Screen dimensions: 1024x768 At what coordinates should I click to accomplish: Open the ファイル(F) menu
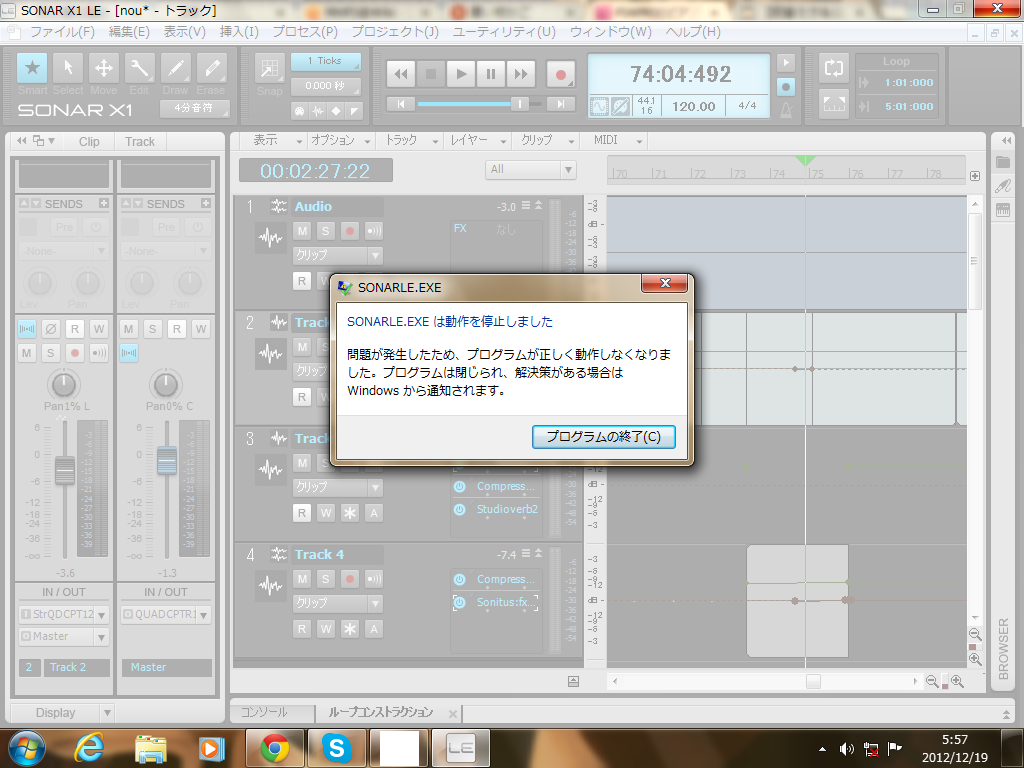[63, 31]
